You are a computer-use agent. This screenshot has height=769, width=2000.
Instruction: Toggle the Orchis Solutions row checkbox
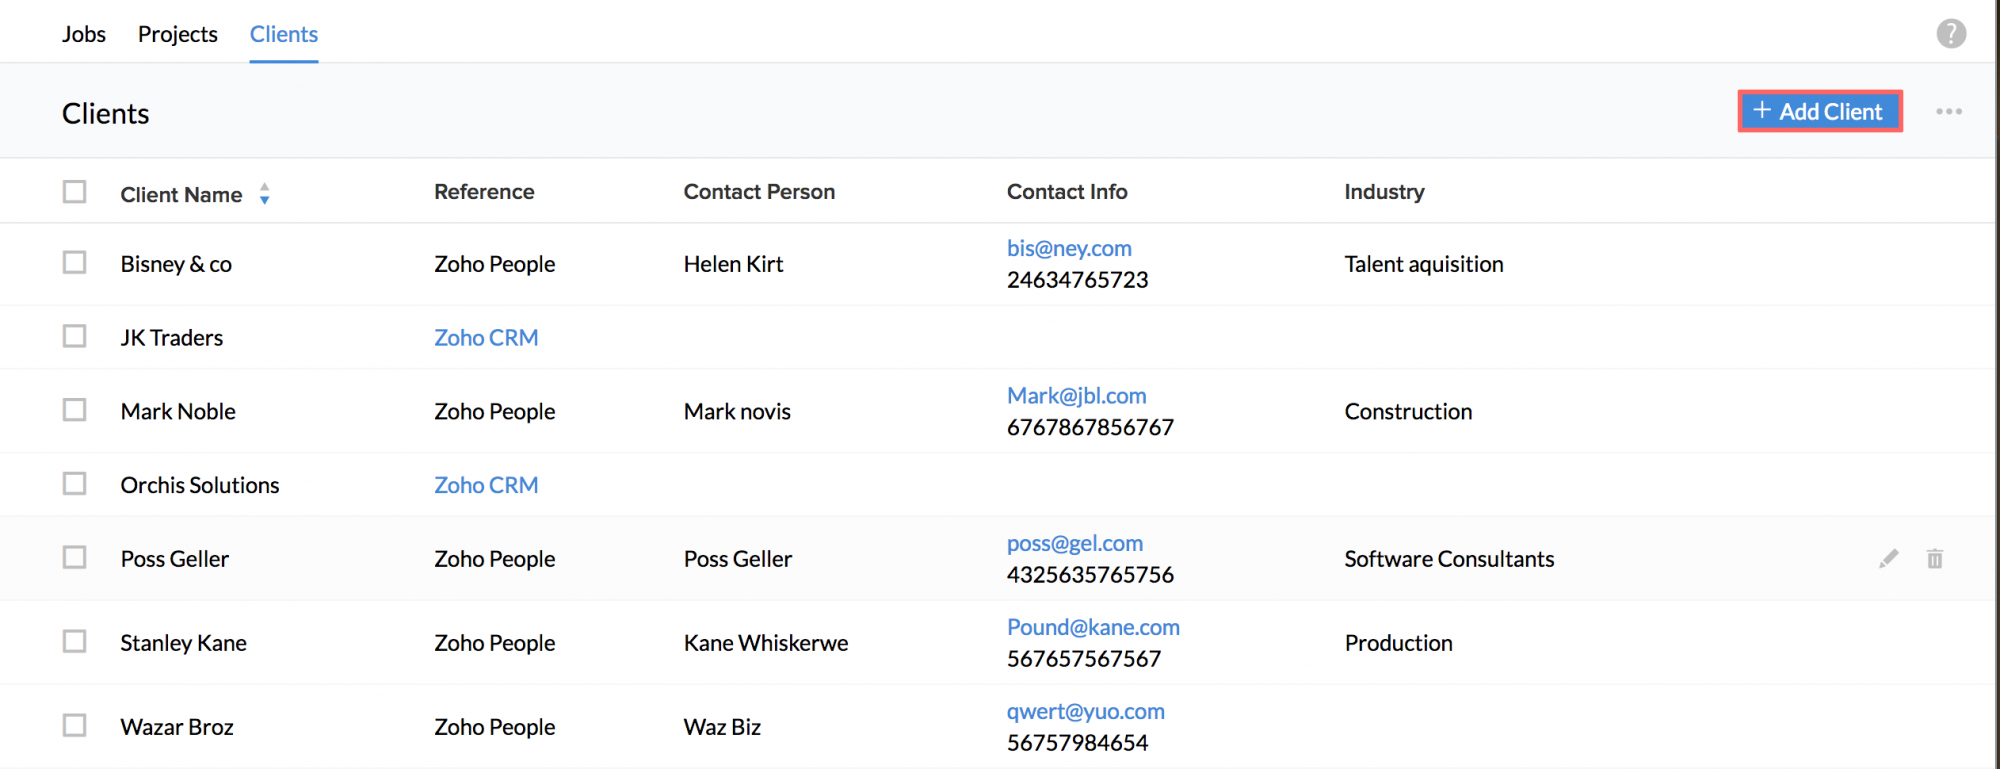pos(75,484)
